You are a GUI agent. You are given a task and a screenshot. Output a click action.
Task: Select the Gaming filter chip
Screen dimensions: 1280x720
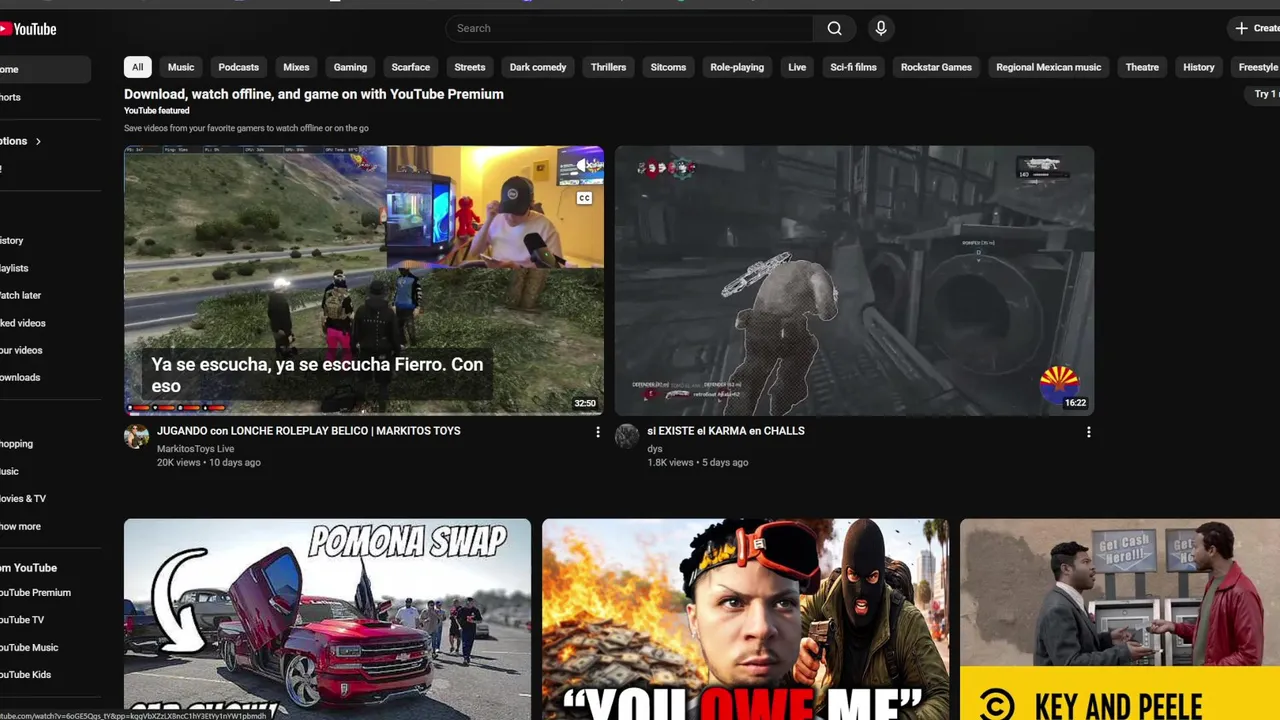click(x=350, y=67)
